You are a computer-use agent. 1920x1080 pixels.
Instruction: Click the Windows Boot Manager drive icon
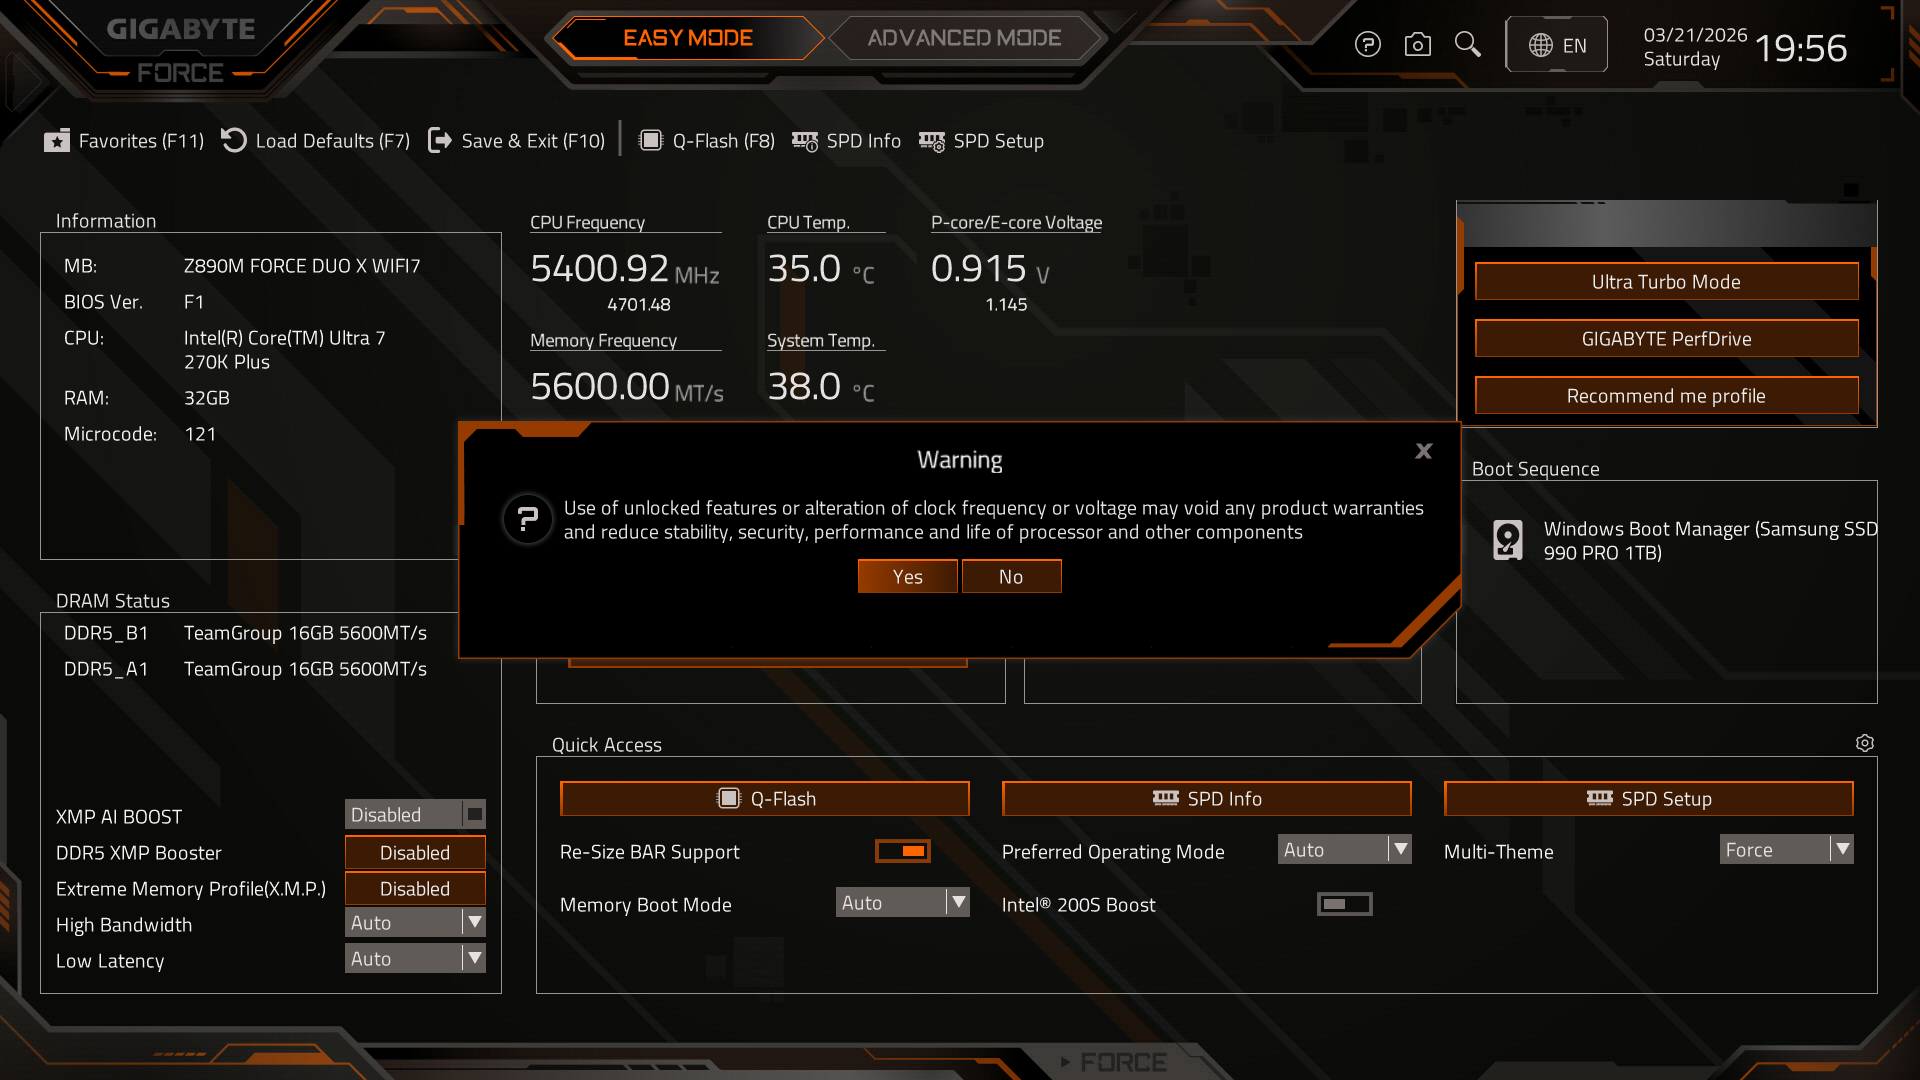tap(1507, 540)
